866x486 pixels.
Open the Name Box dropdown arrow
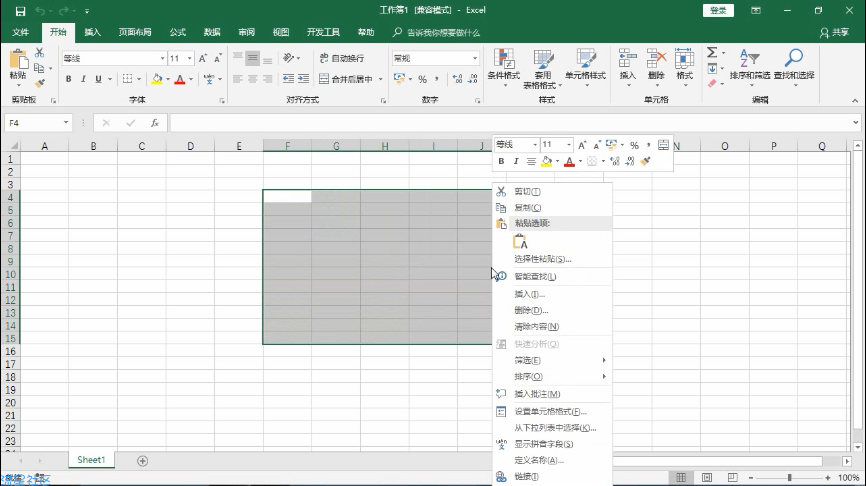pyautogui.click(x=67, y=123)
